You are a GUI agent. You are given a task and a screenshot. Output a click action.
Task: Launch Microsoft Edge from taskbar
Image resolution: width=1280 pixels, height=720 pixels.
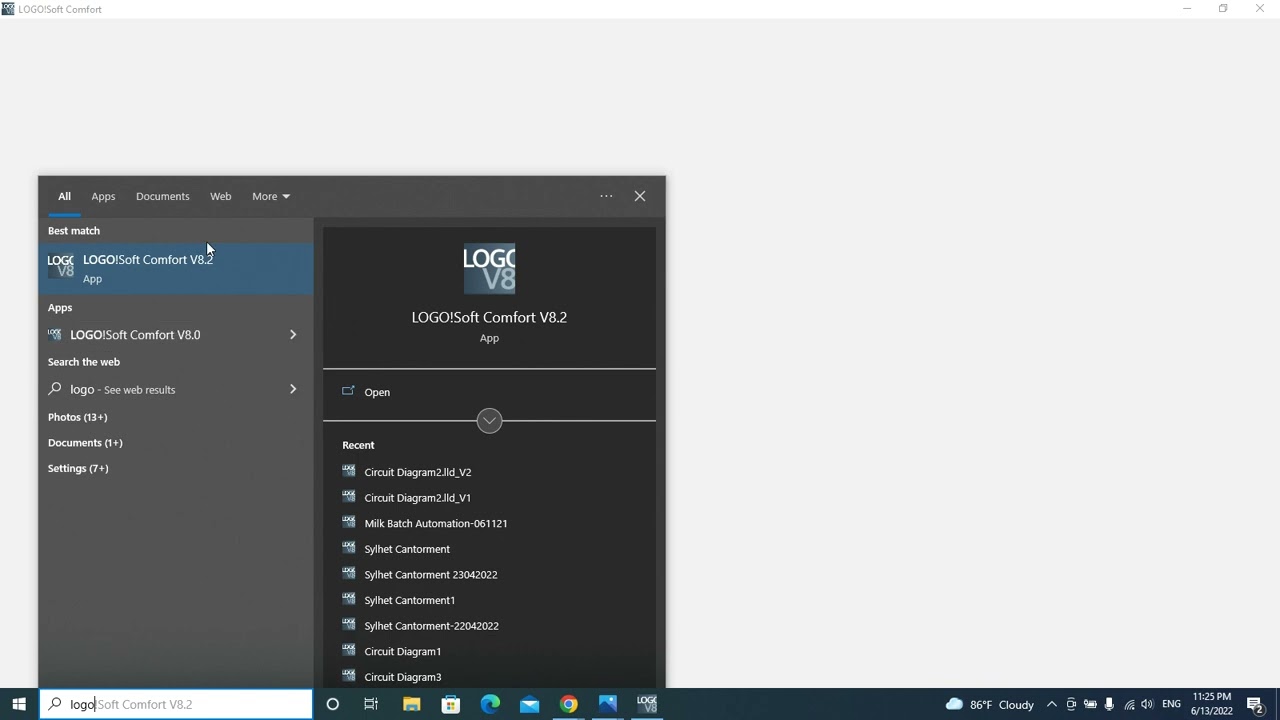(490, 704)
